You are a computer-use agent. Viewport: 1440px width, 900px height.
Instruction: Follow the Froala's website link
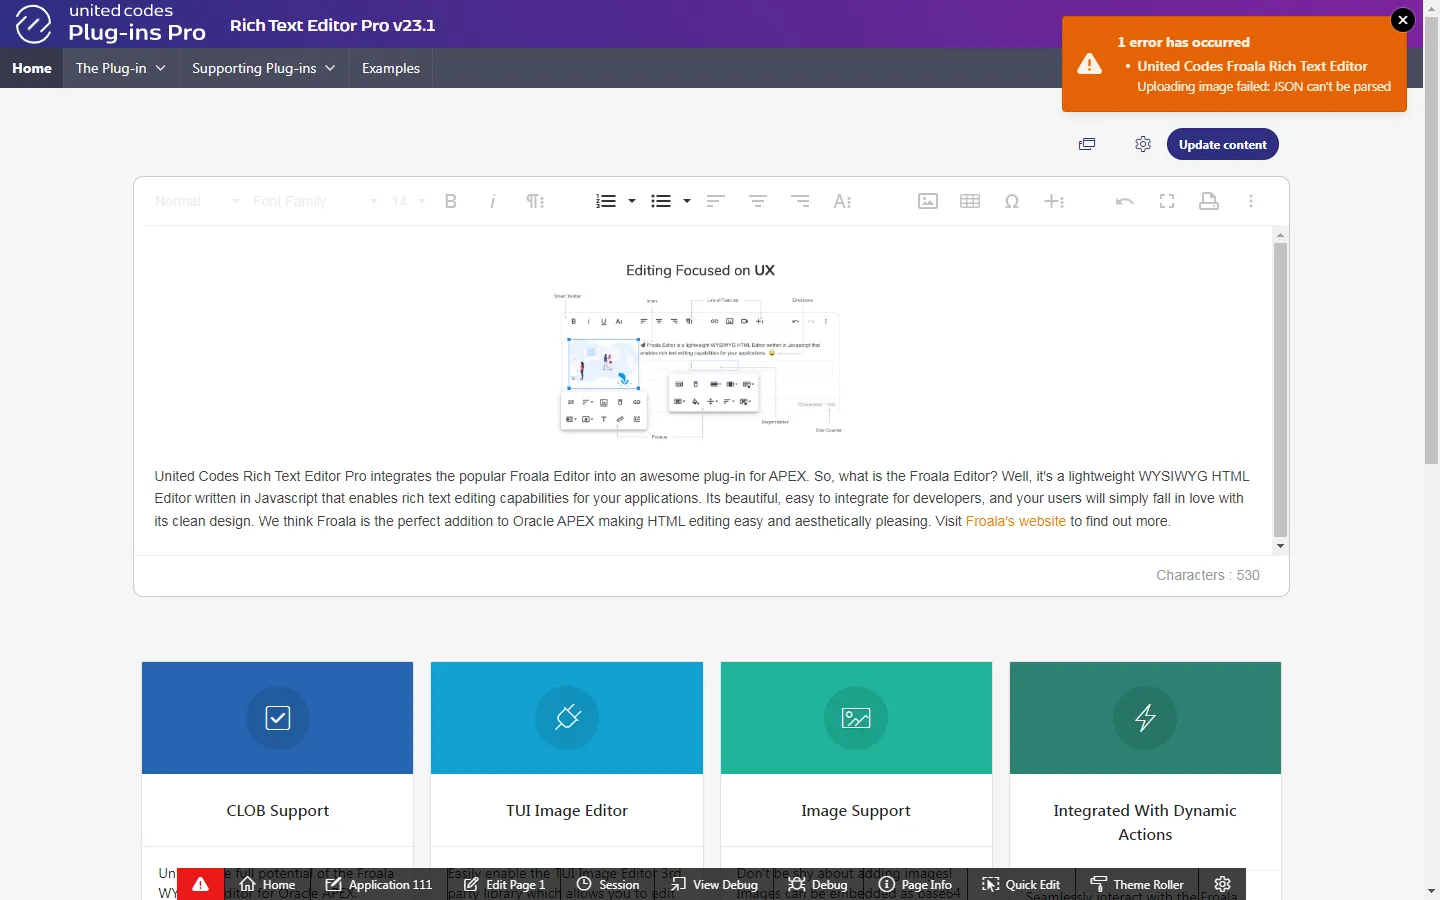(1015, 521)
